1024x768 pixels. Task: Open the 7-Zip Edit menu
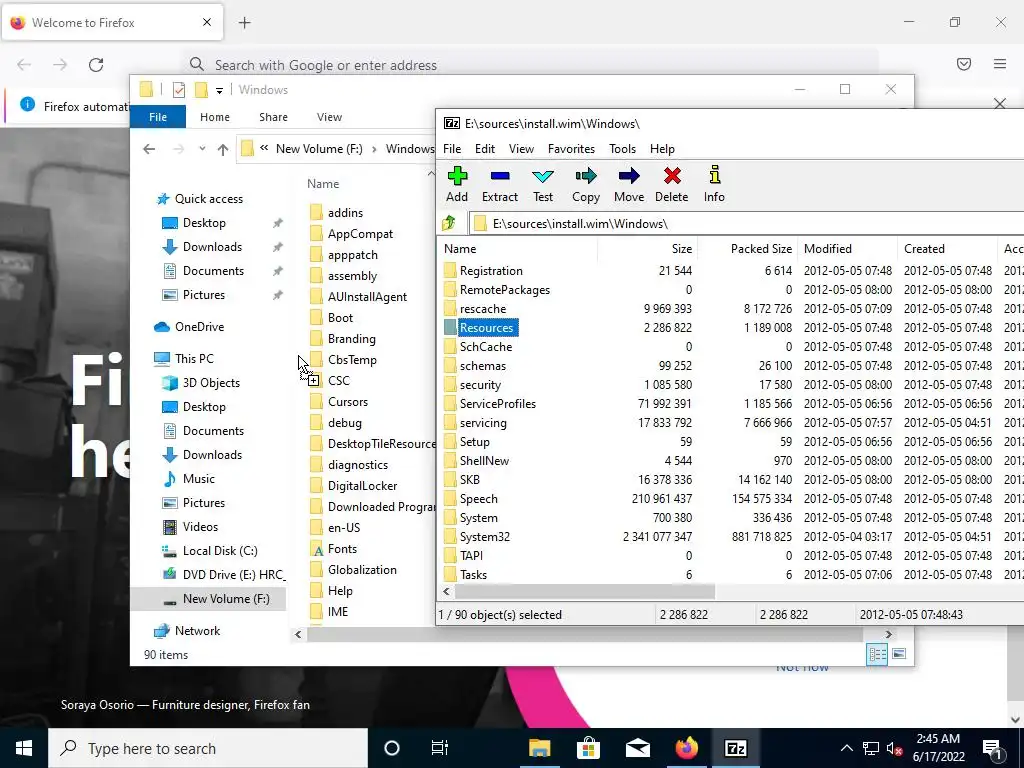[x=485, y=149]
